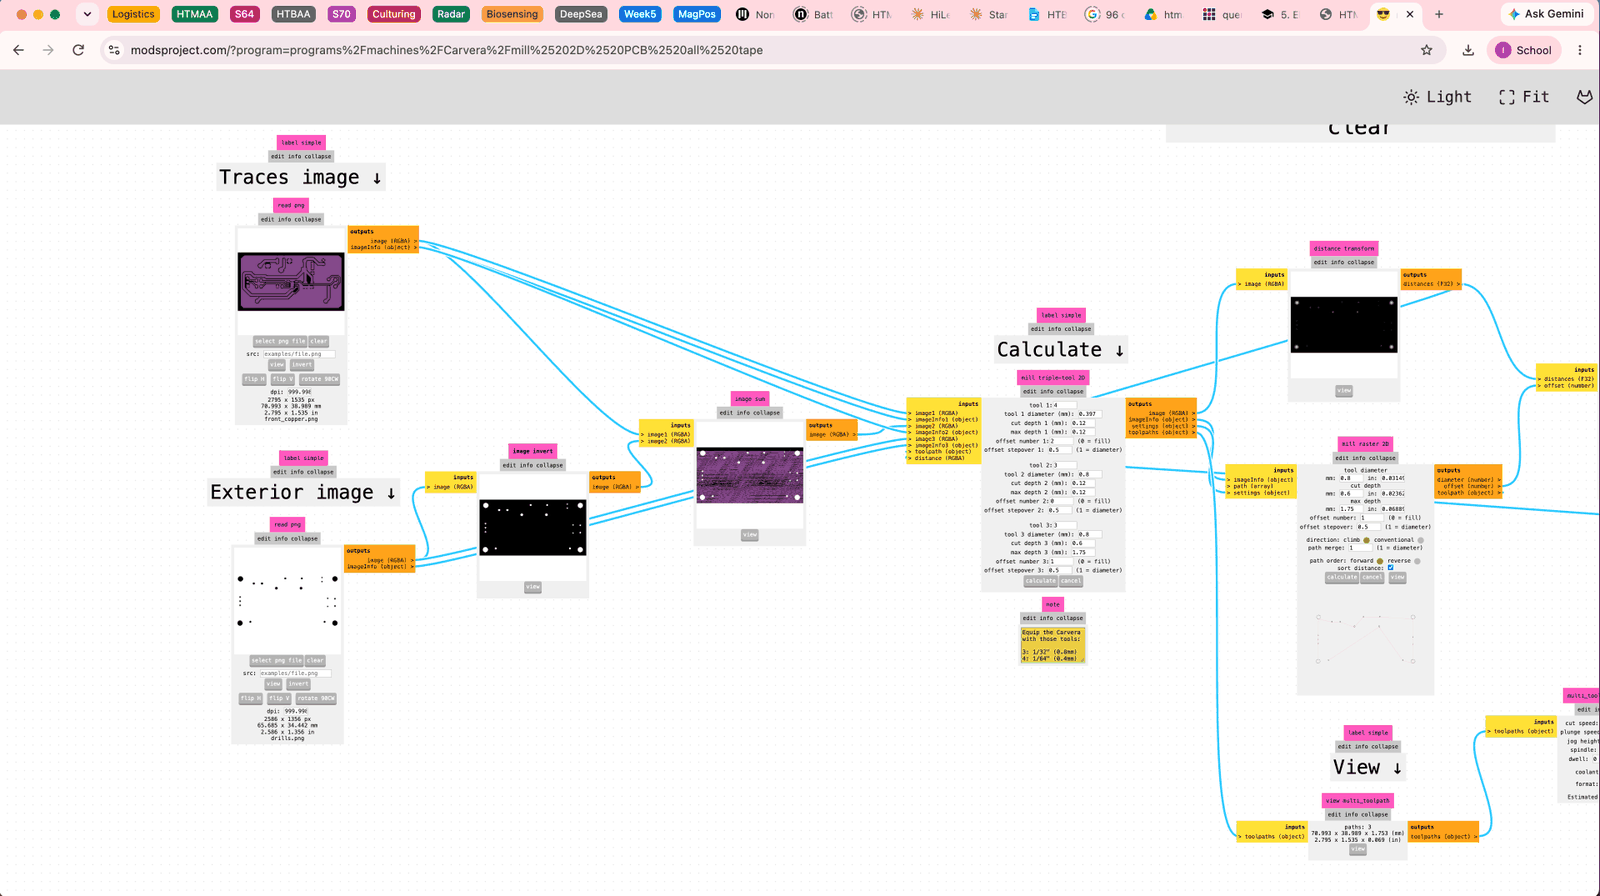The width and height of the screenshot is (1600, 896).
Task: Open a new browser tab with plus icon
Action: (x=1439, y=14)
